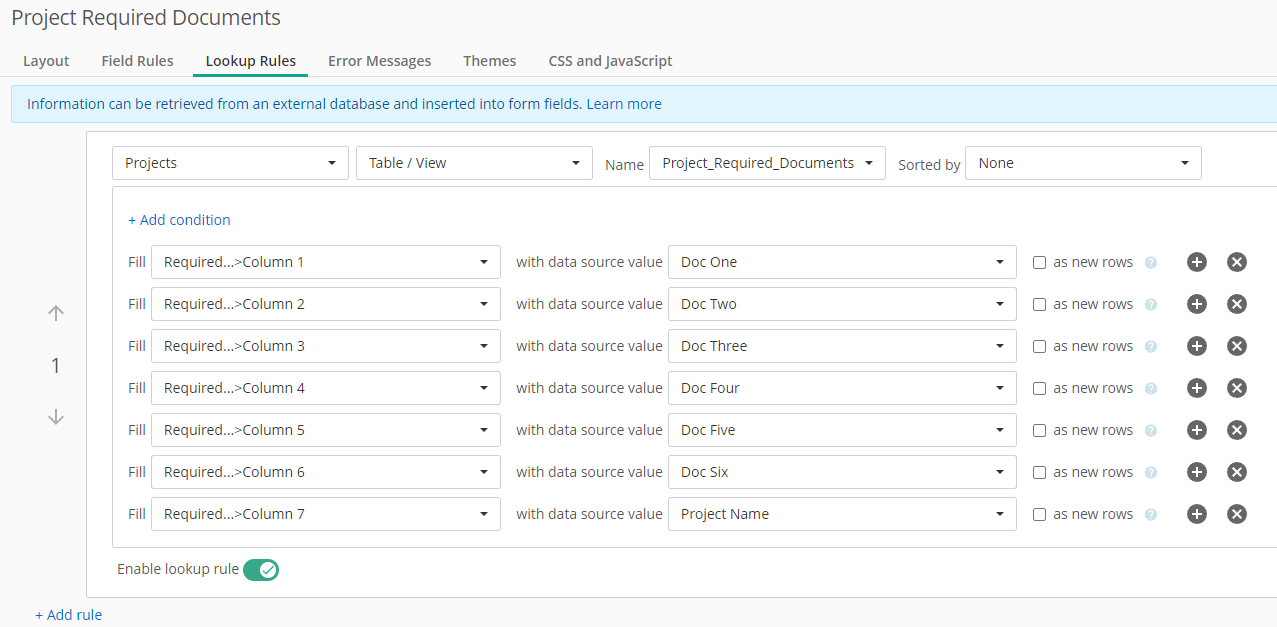Open the Project_Required_Documents name dropdown
The height and width of the screenshot is (627, 1277).
tap(766, 163)
